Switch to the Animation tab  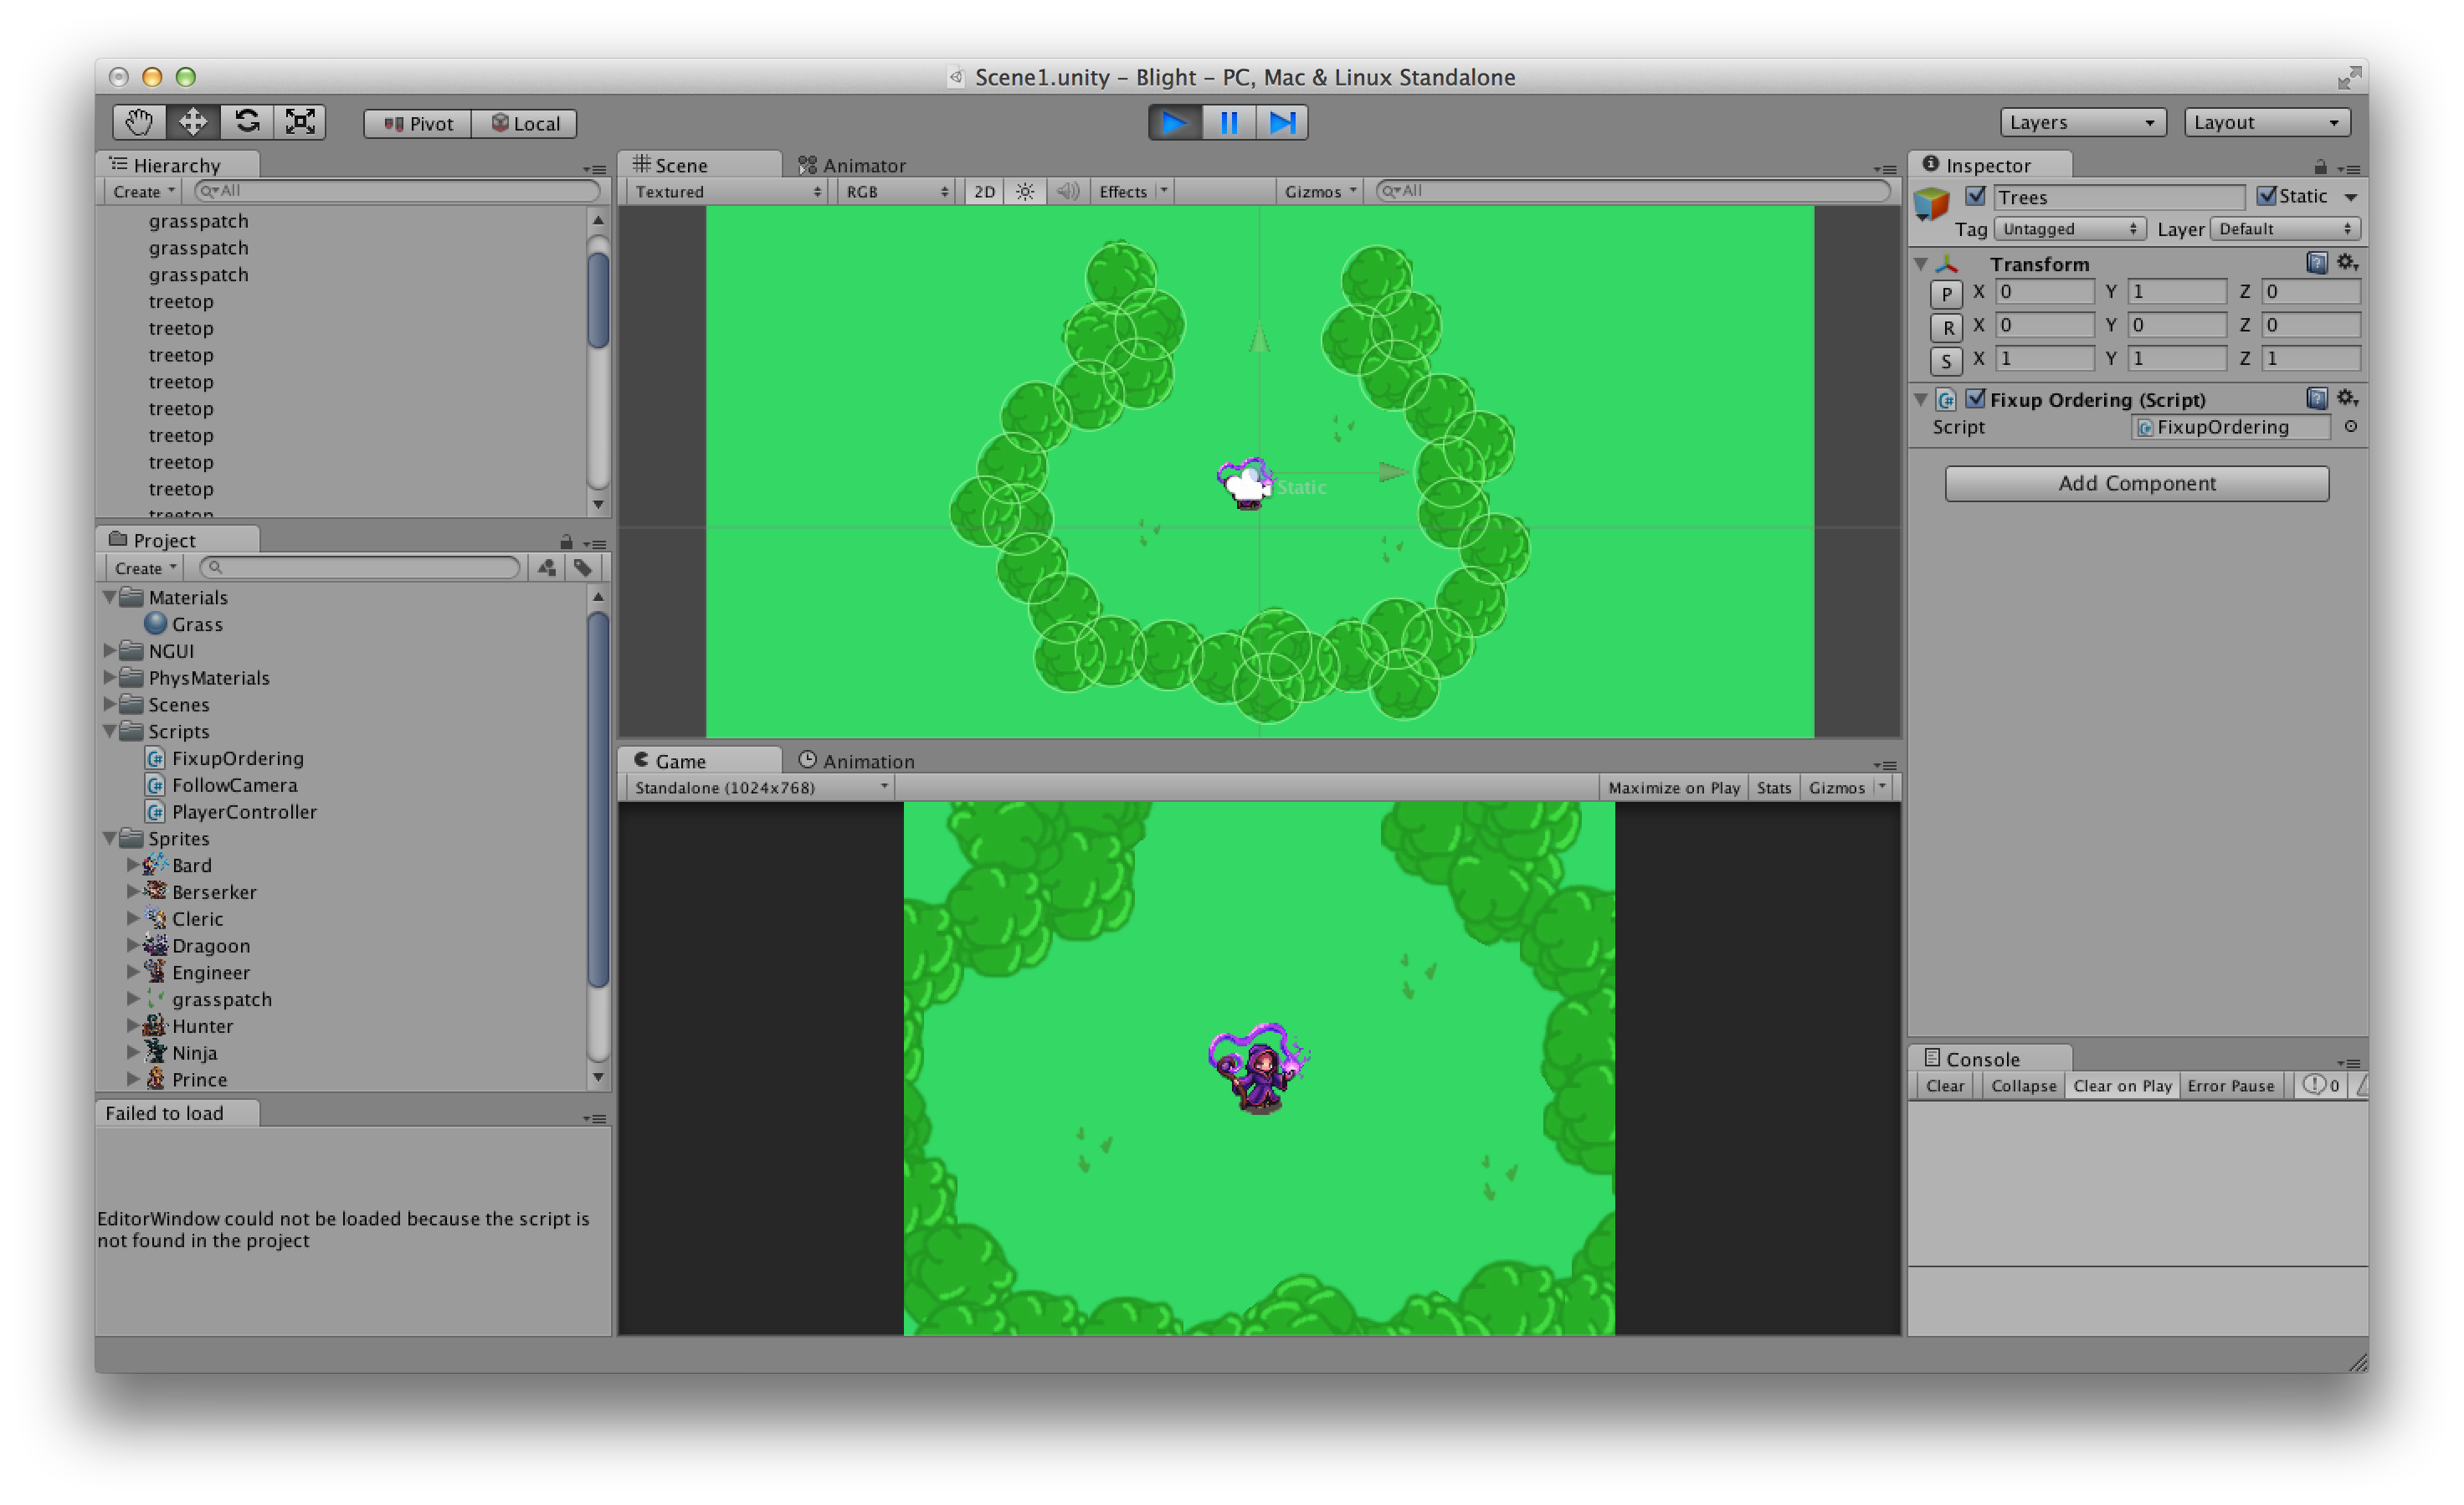click(x=857, y=761)
